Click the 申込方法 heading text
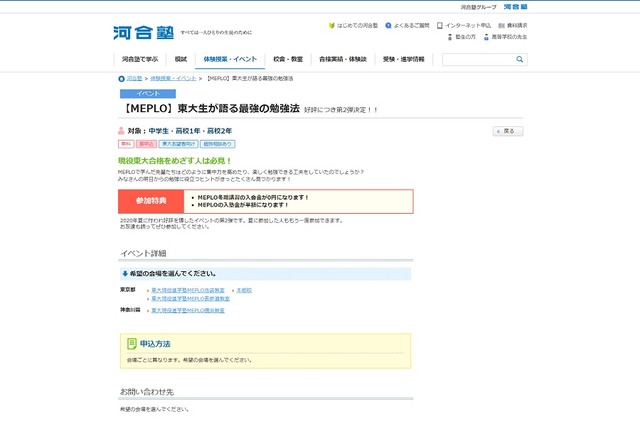 tap(155, 344)
